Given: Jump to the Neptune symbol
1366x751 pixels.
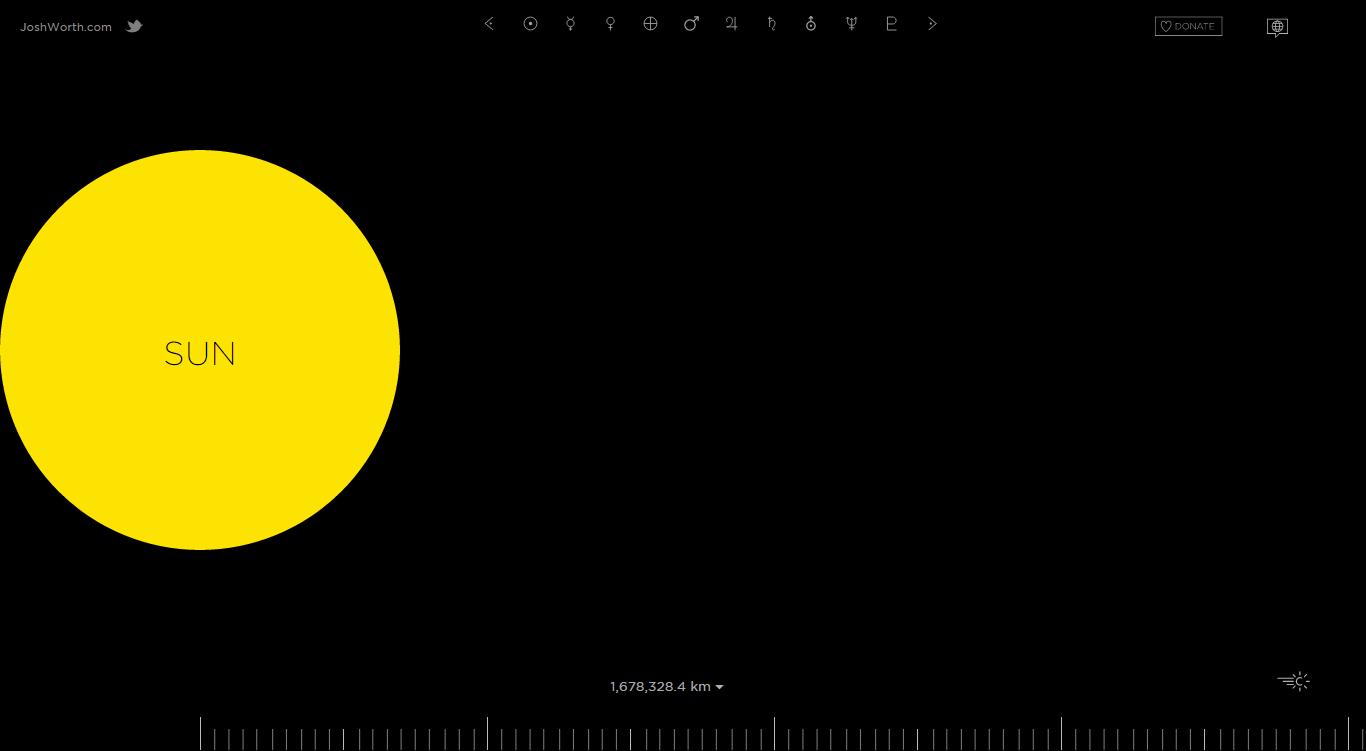Looking at the screenshot, I should coord(851,24).
